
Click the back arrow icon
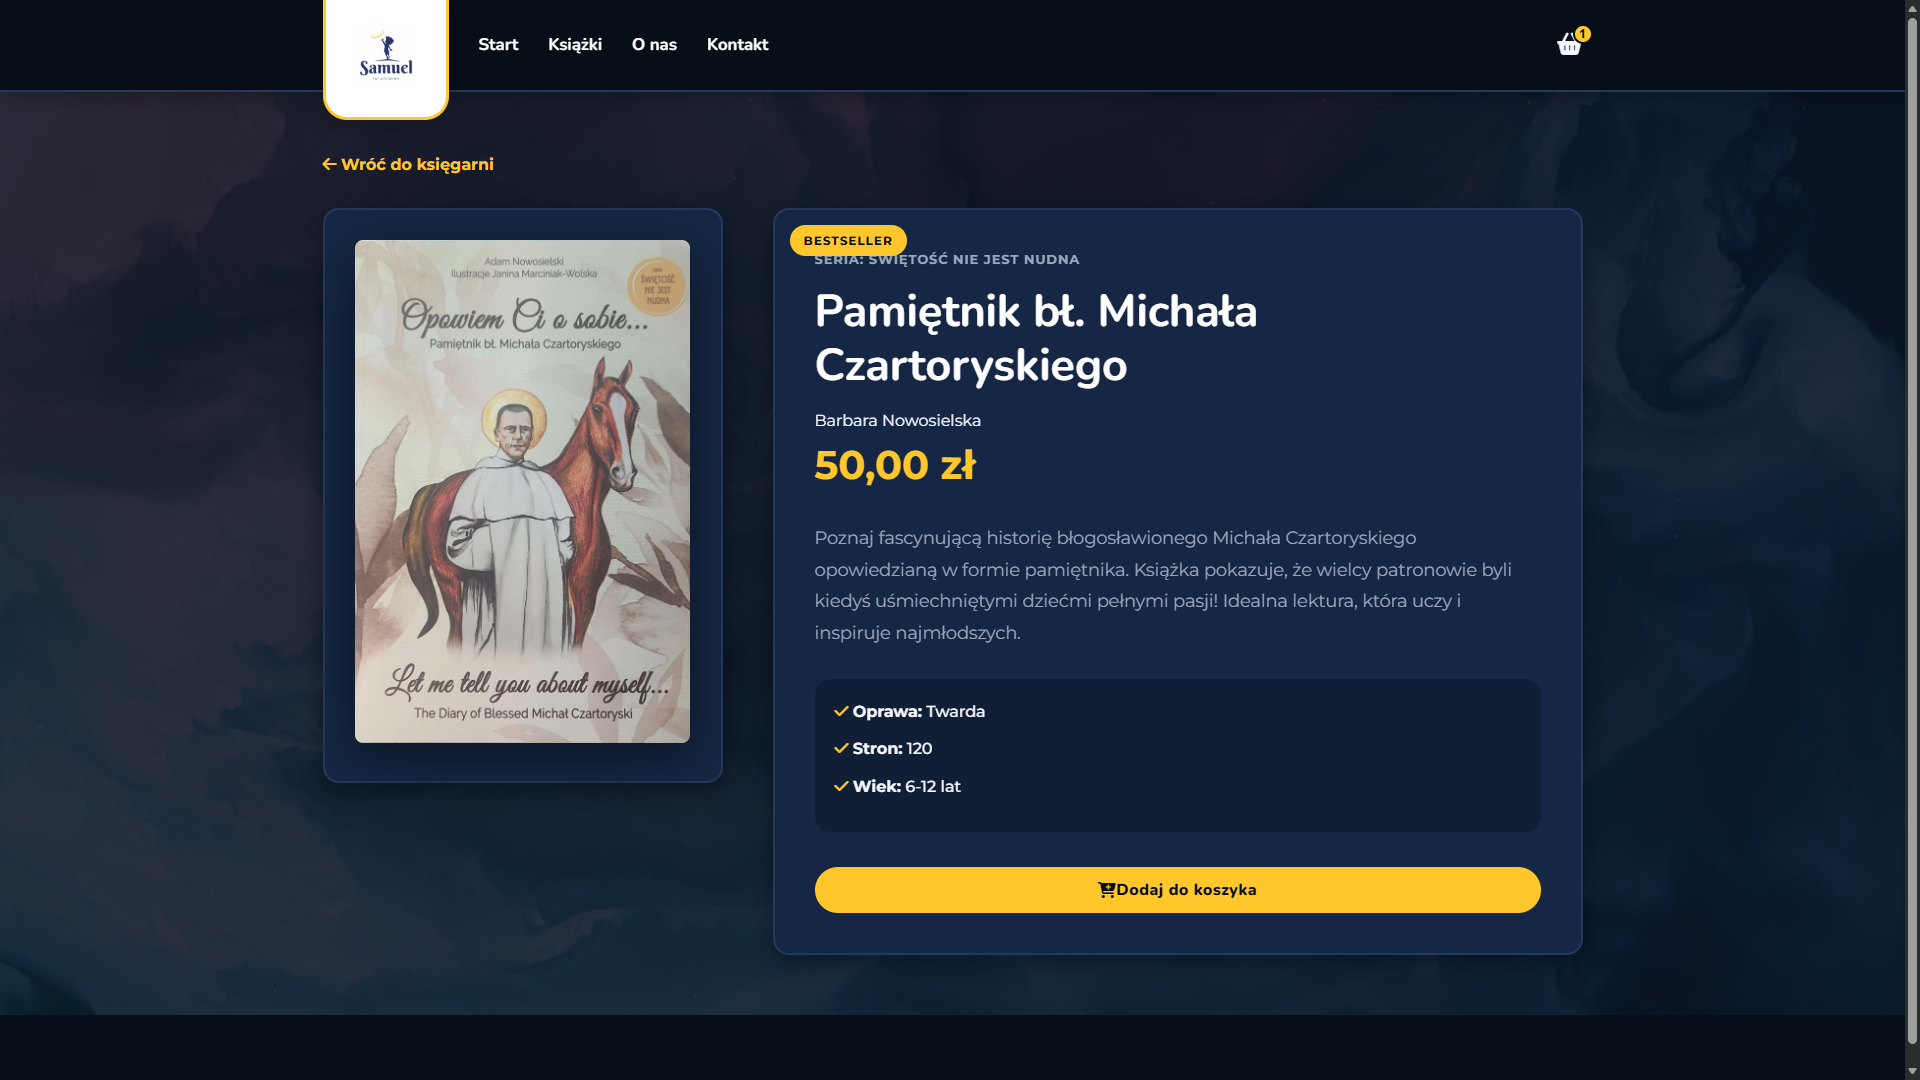tap(329, 164)
